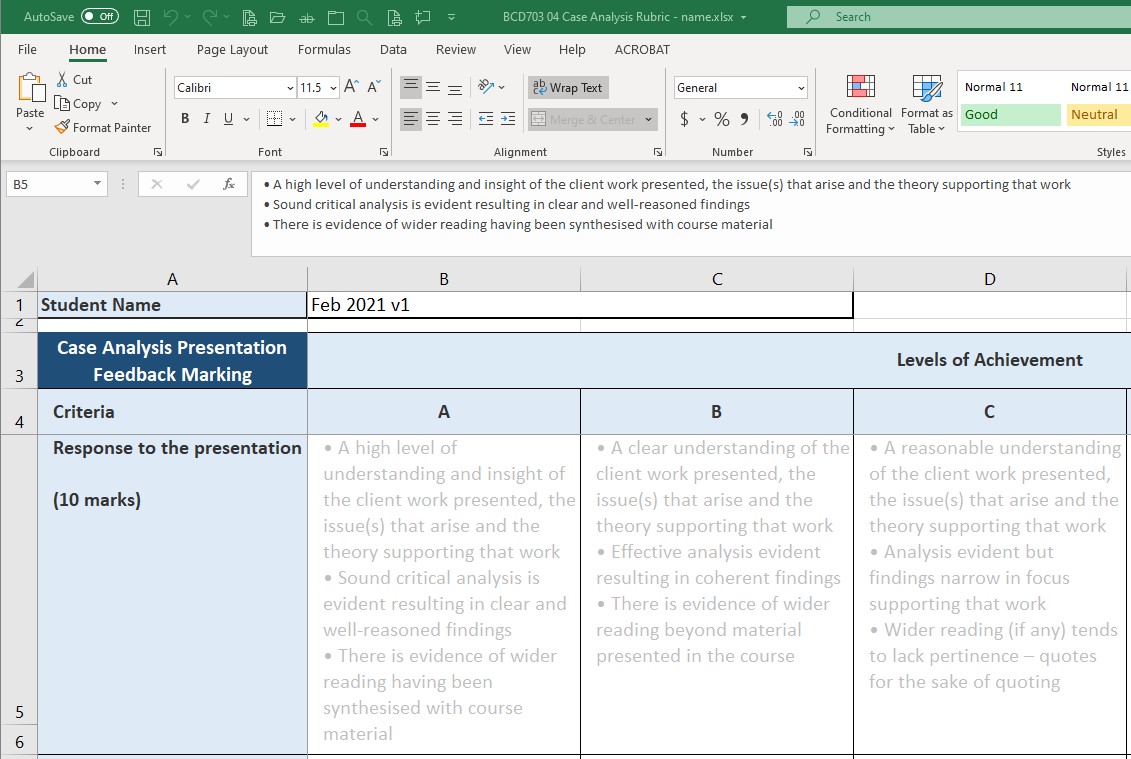Apply strikethrough from Quick Access Toolbar
The height and width of the screenshot is (759, 1131).
306,17
